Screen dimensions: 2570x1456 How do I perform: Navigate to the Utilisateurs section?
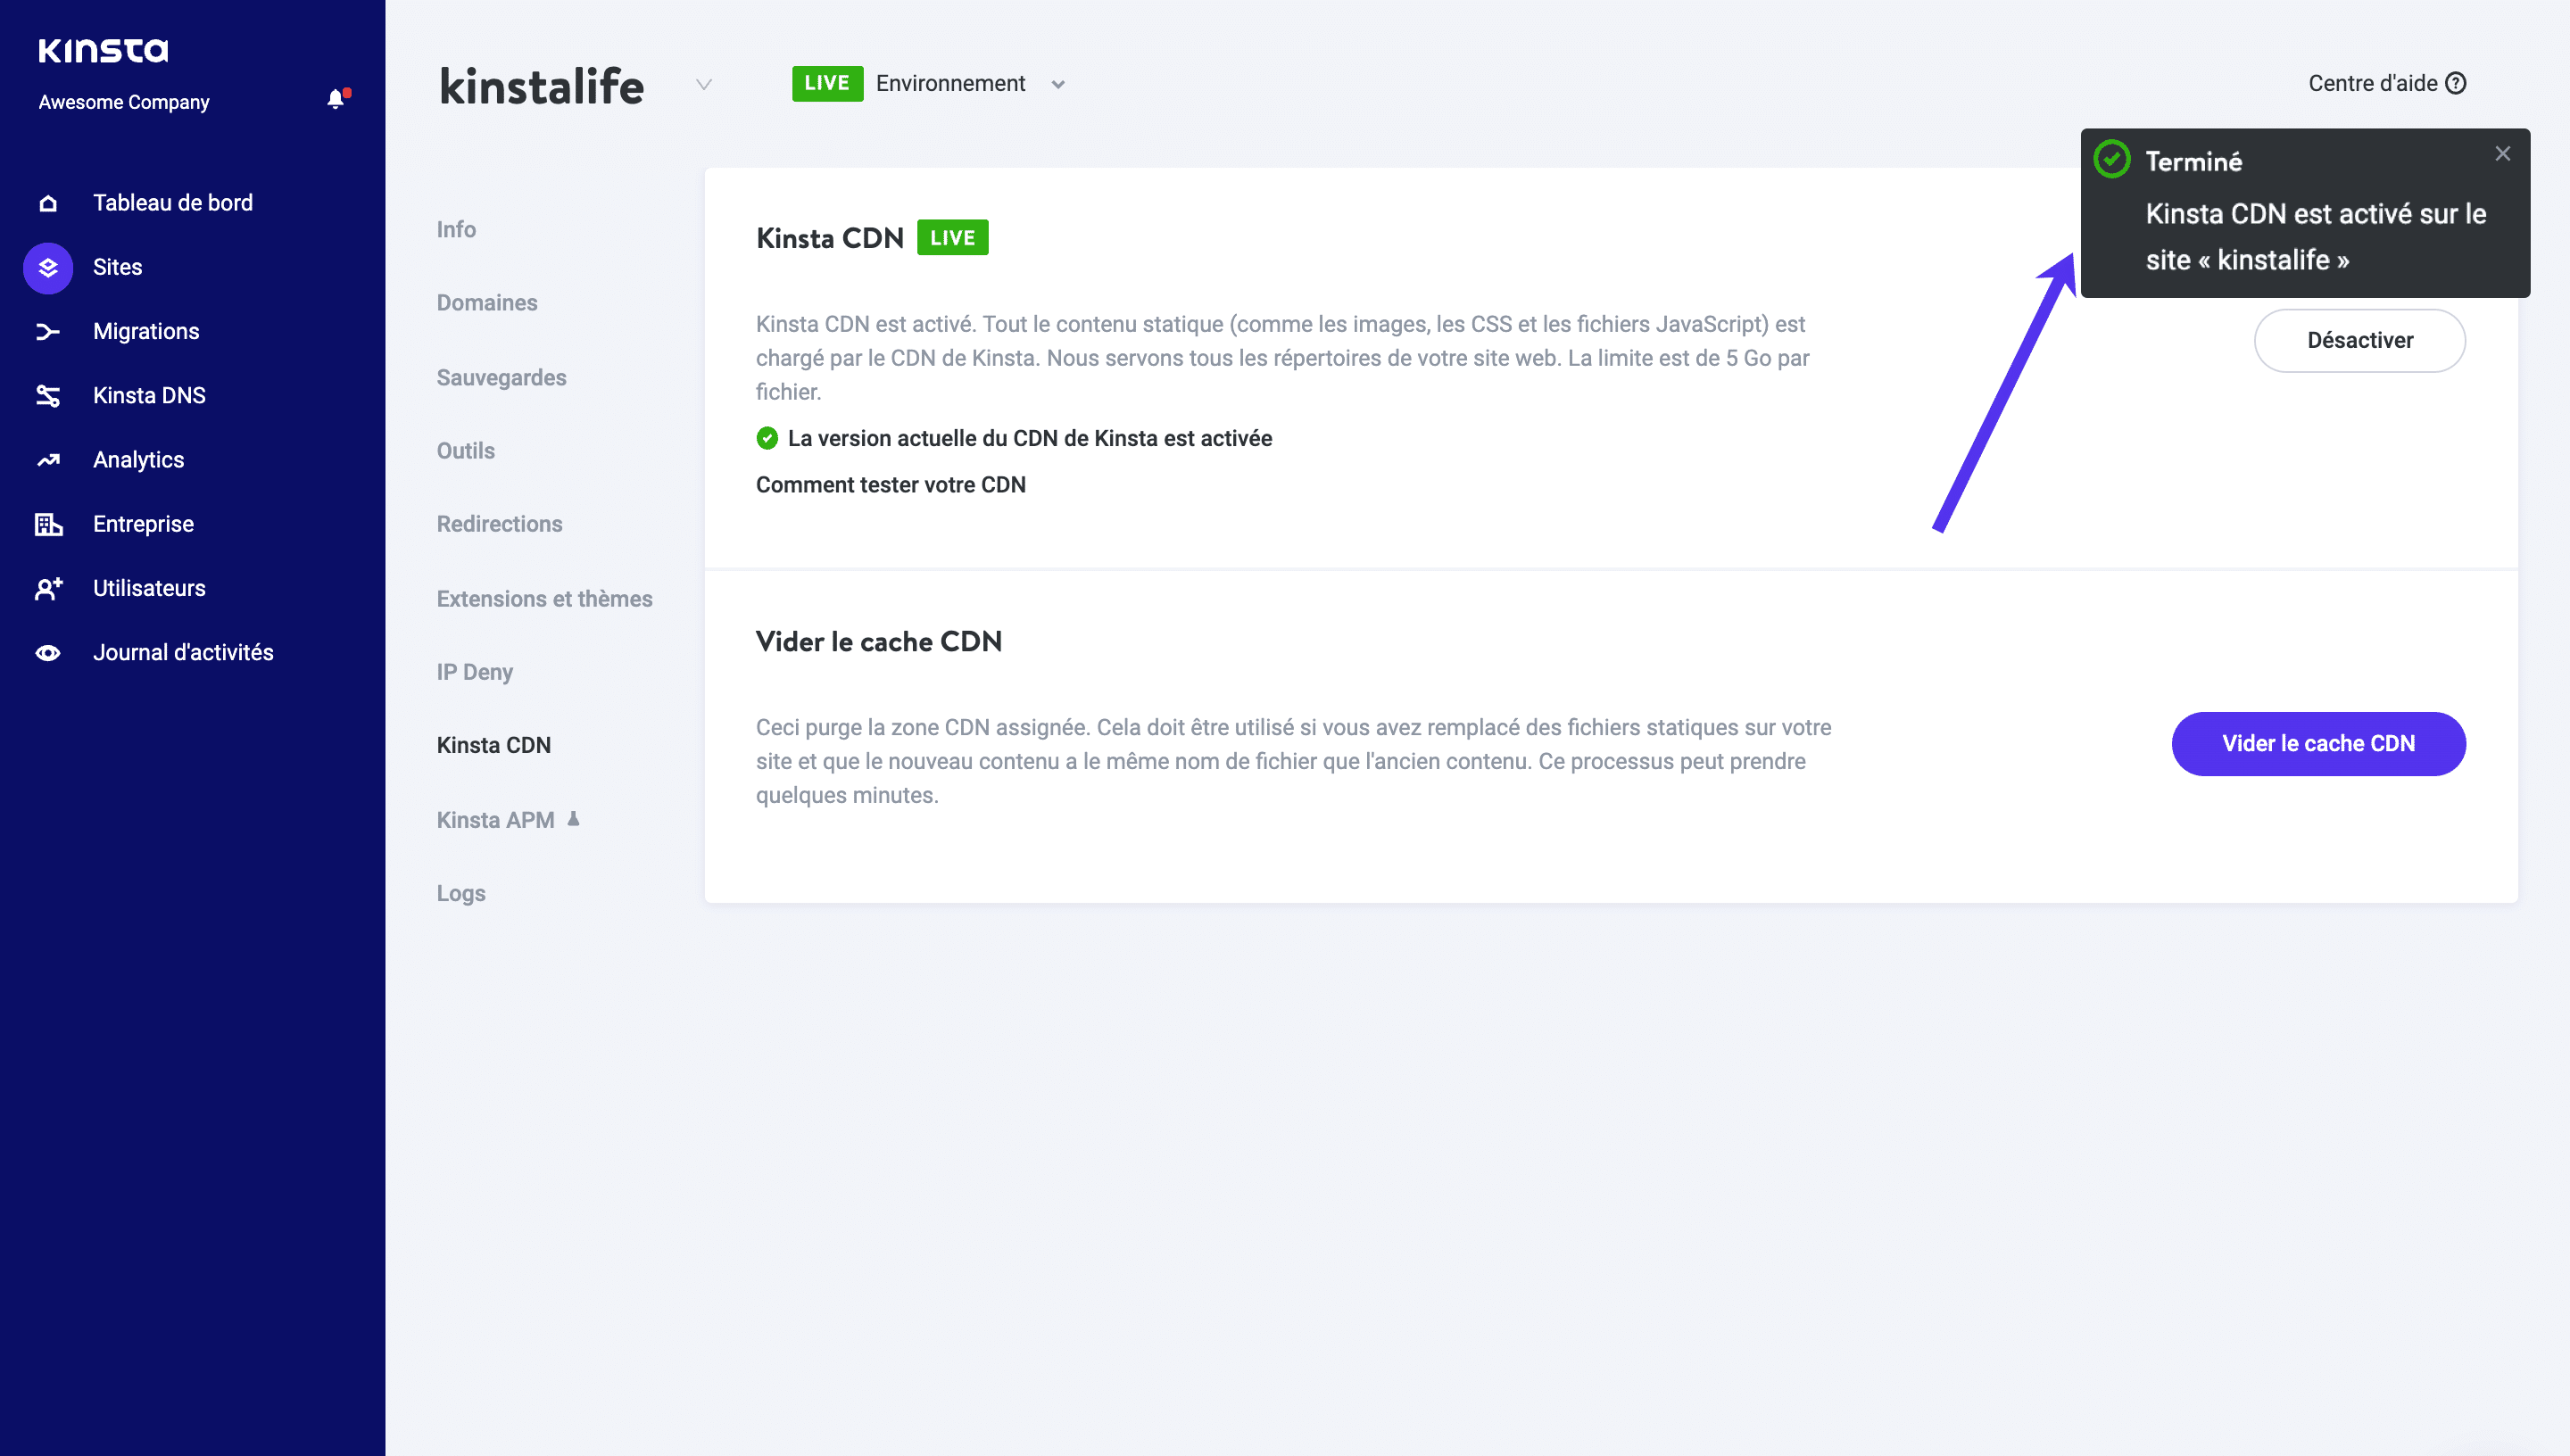[x=148, y=588]
